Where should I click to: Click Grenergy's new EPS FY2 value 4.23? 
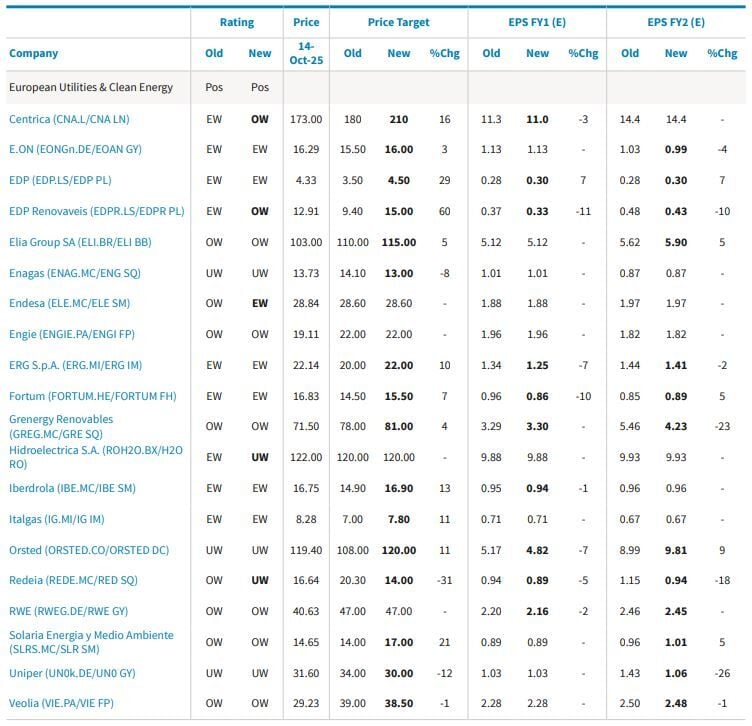coord(676,426)
